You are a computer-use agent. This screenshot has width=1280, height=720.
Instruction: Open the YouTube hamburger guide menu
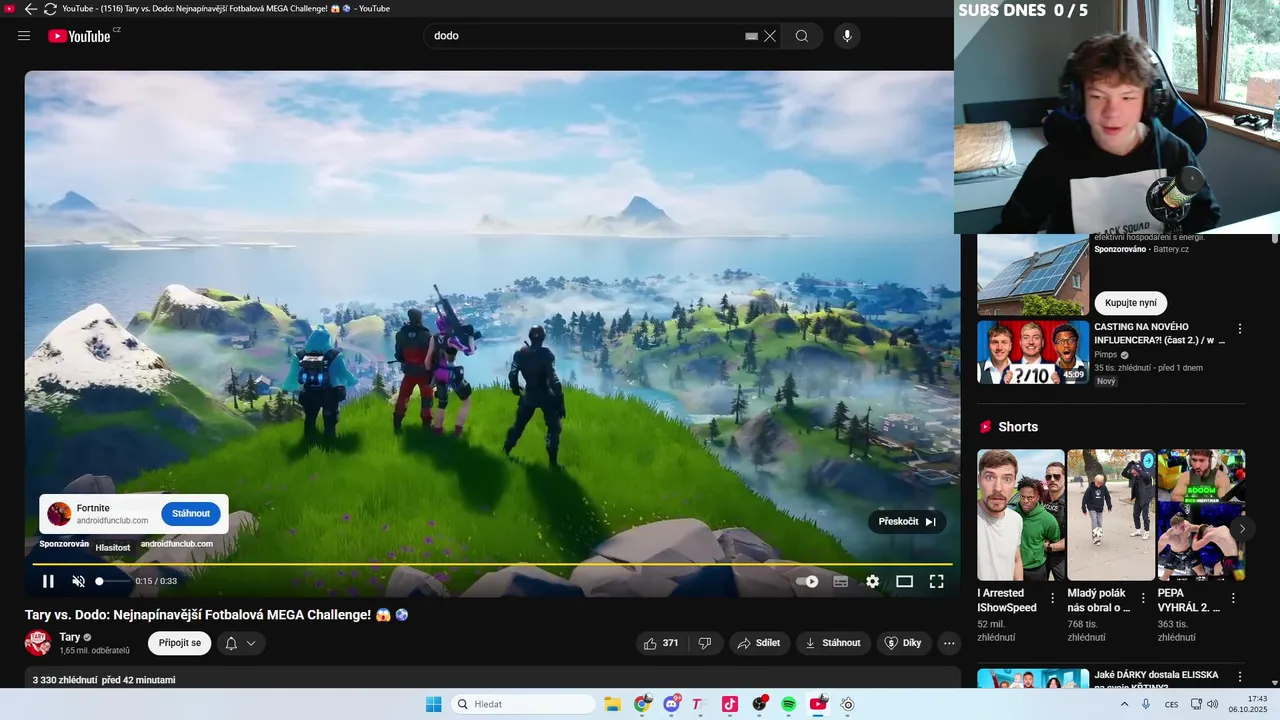click(x=24, y=36)
